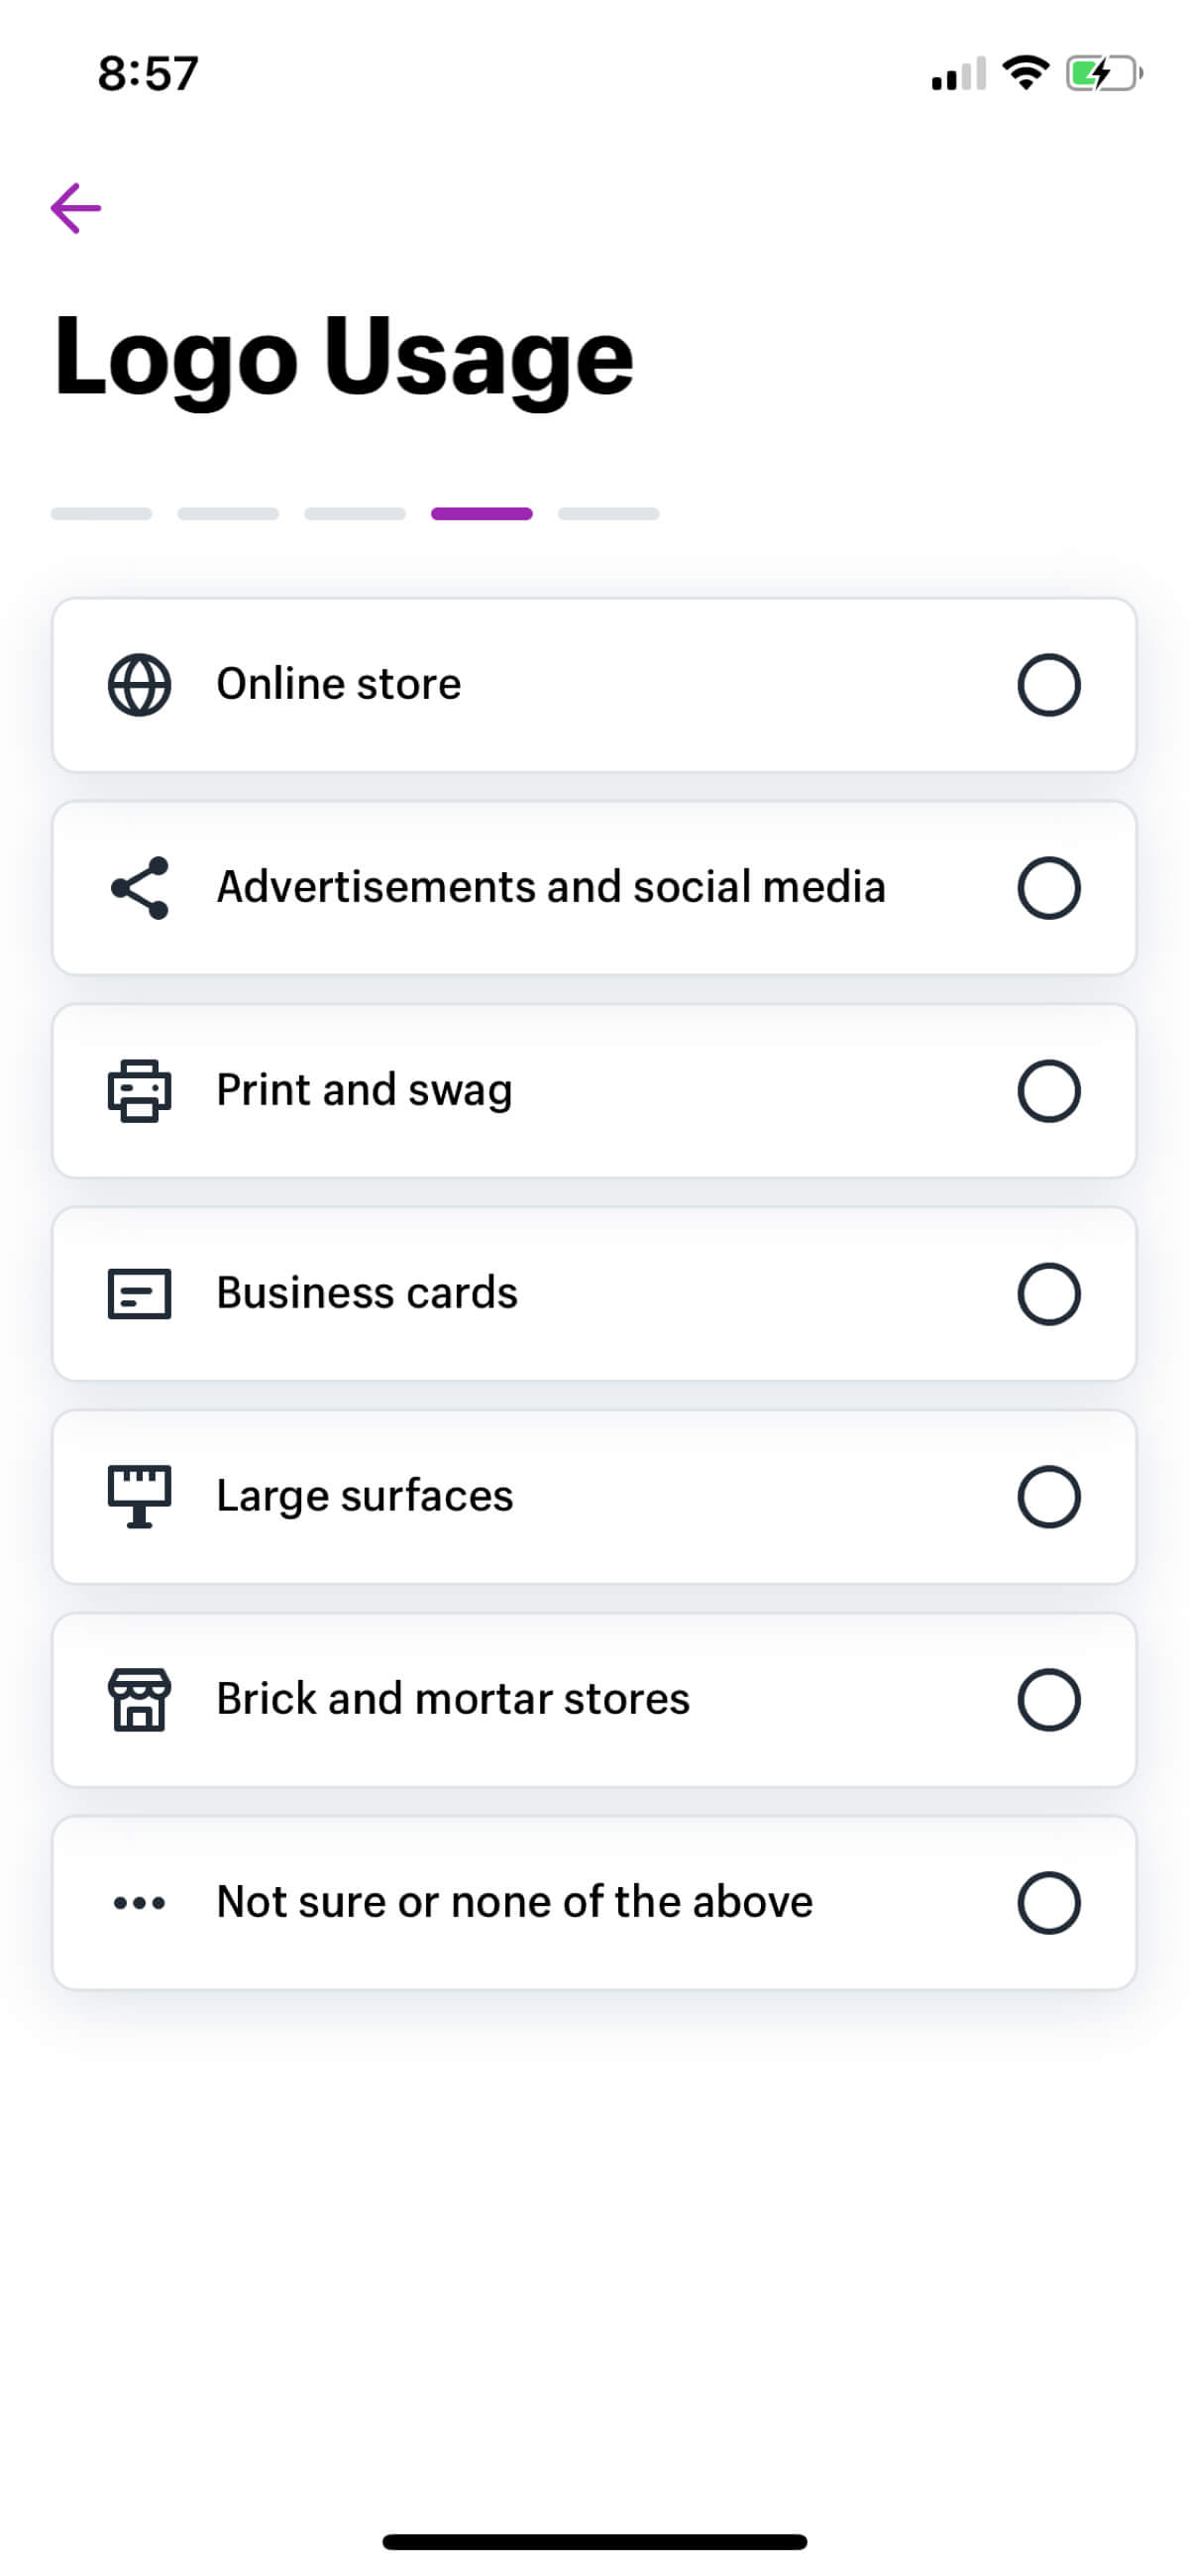Click the storefront icon for Brick and mortar
Screen dimensions: 1189x2576
click(139, 1700)
